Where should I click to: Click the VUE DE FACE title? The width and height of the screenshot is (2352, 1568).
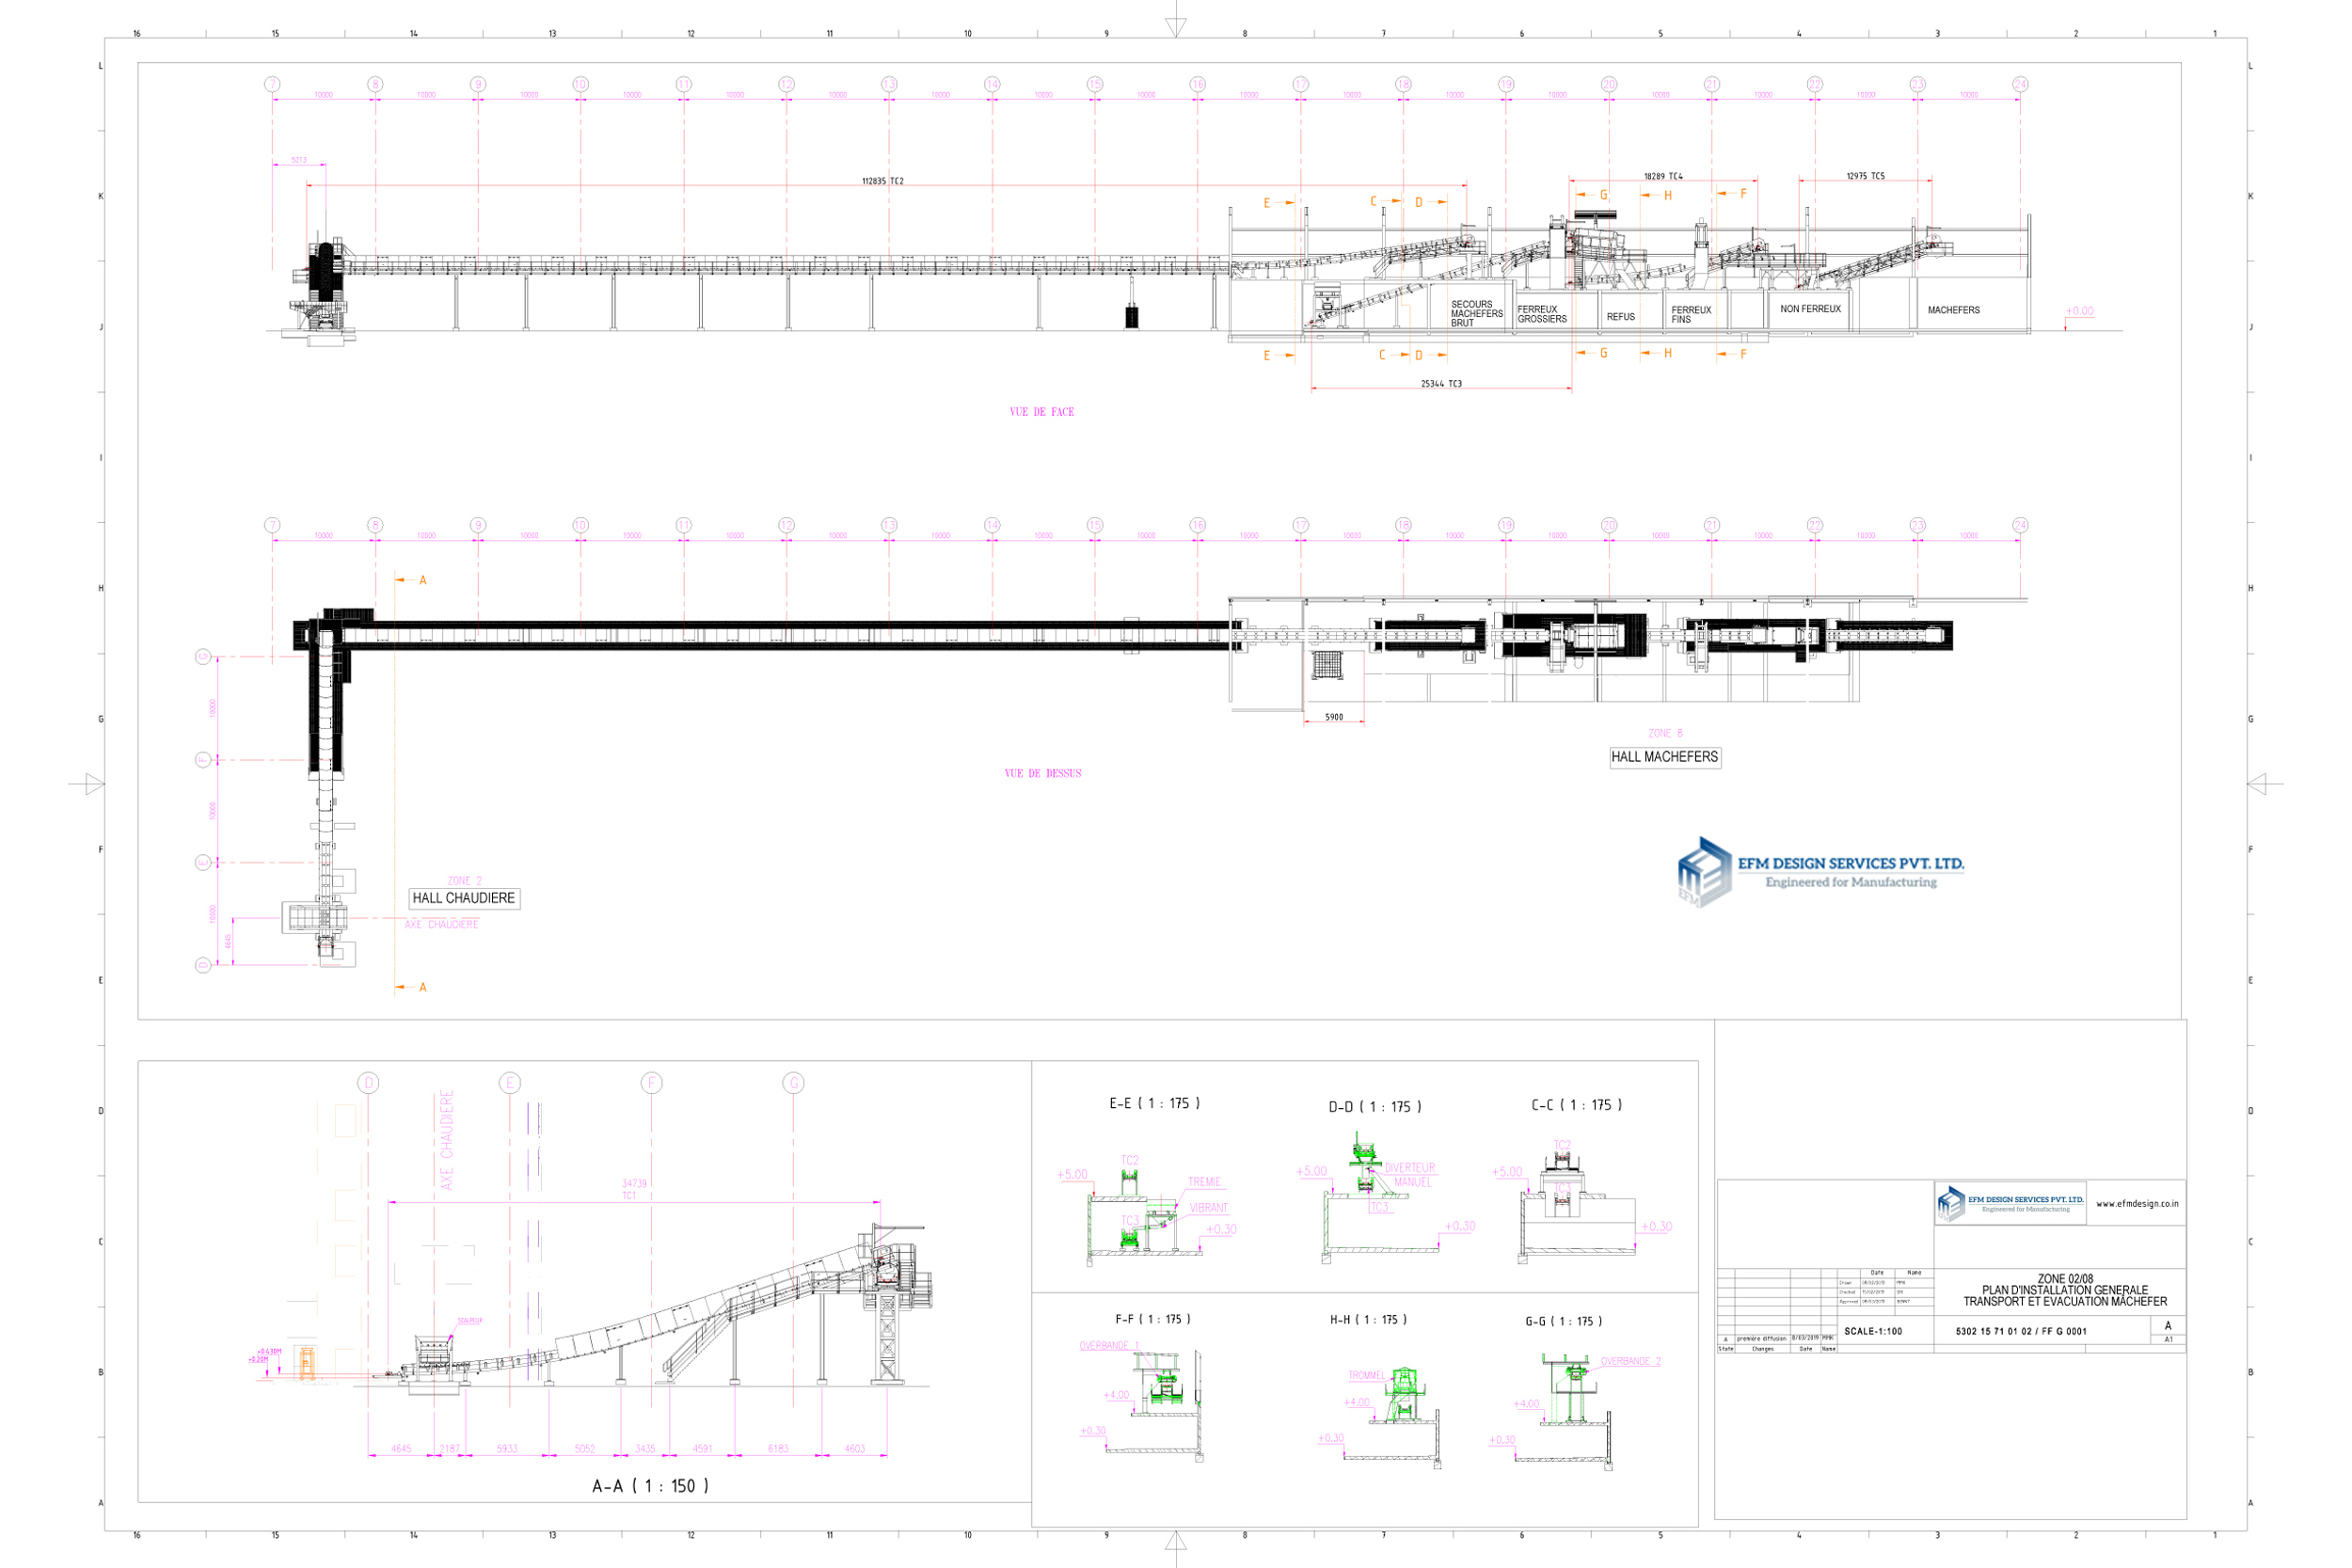[x=1041, y=412]
